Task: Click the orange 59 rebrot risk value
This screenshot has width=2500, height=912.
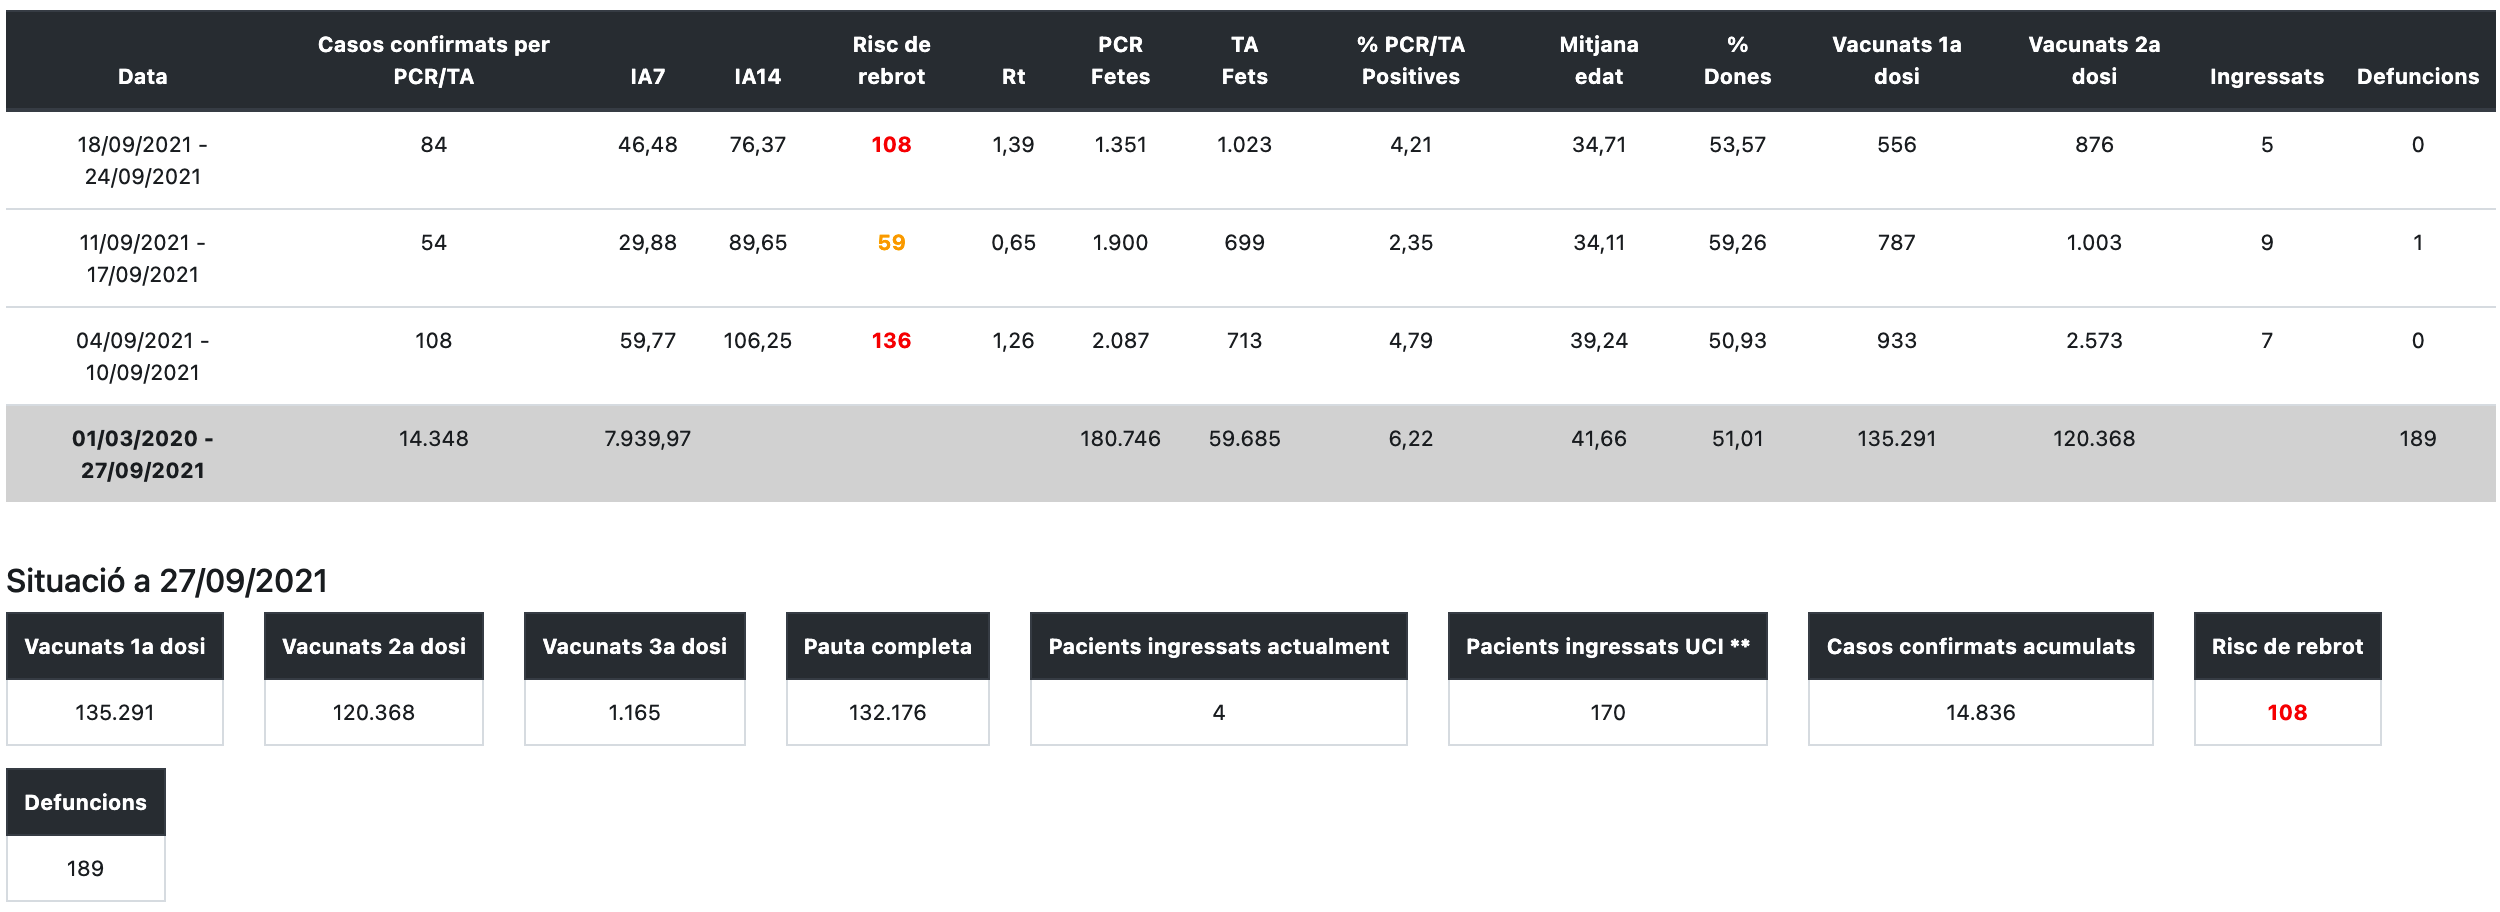Action: [x=891, y=243]
